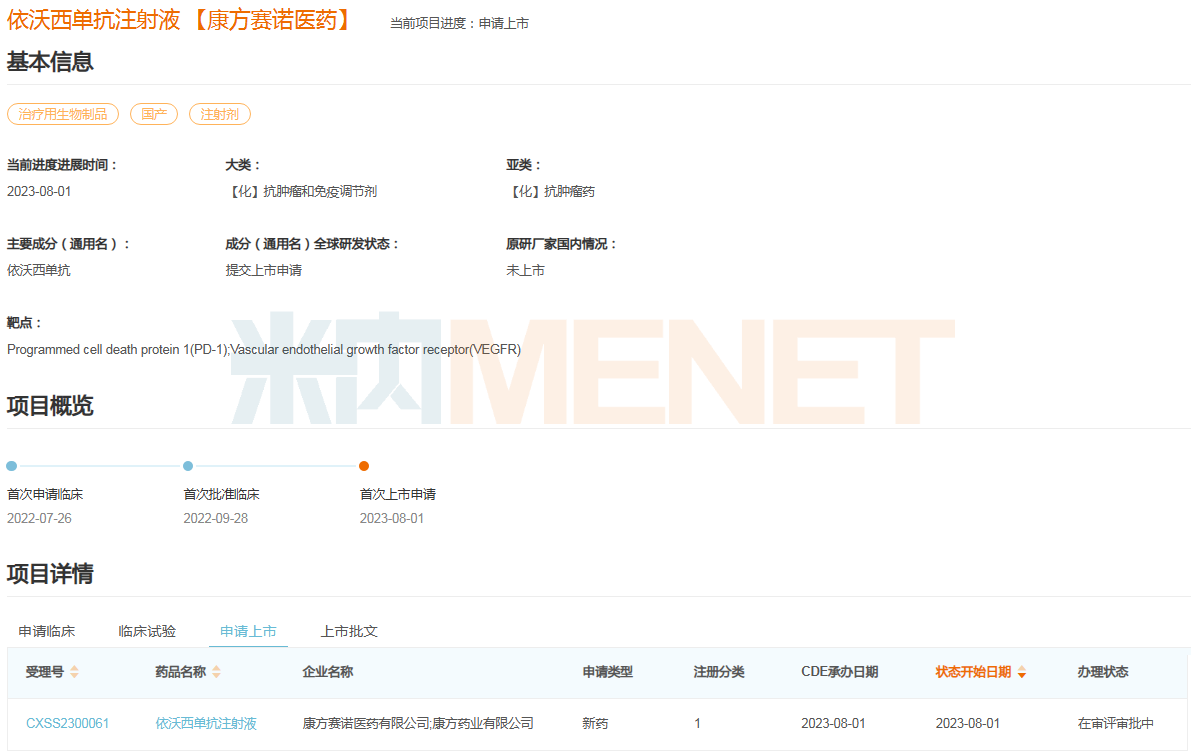Click the orange 首次上市申请 timeline dot
Screen dimensions: 1191x754
(x=364, y=466)
